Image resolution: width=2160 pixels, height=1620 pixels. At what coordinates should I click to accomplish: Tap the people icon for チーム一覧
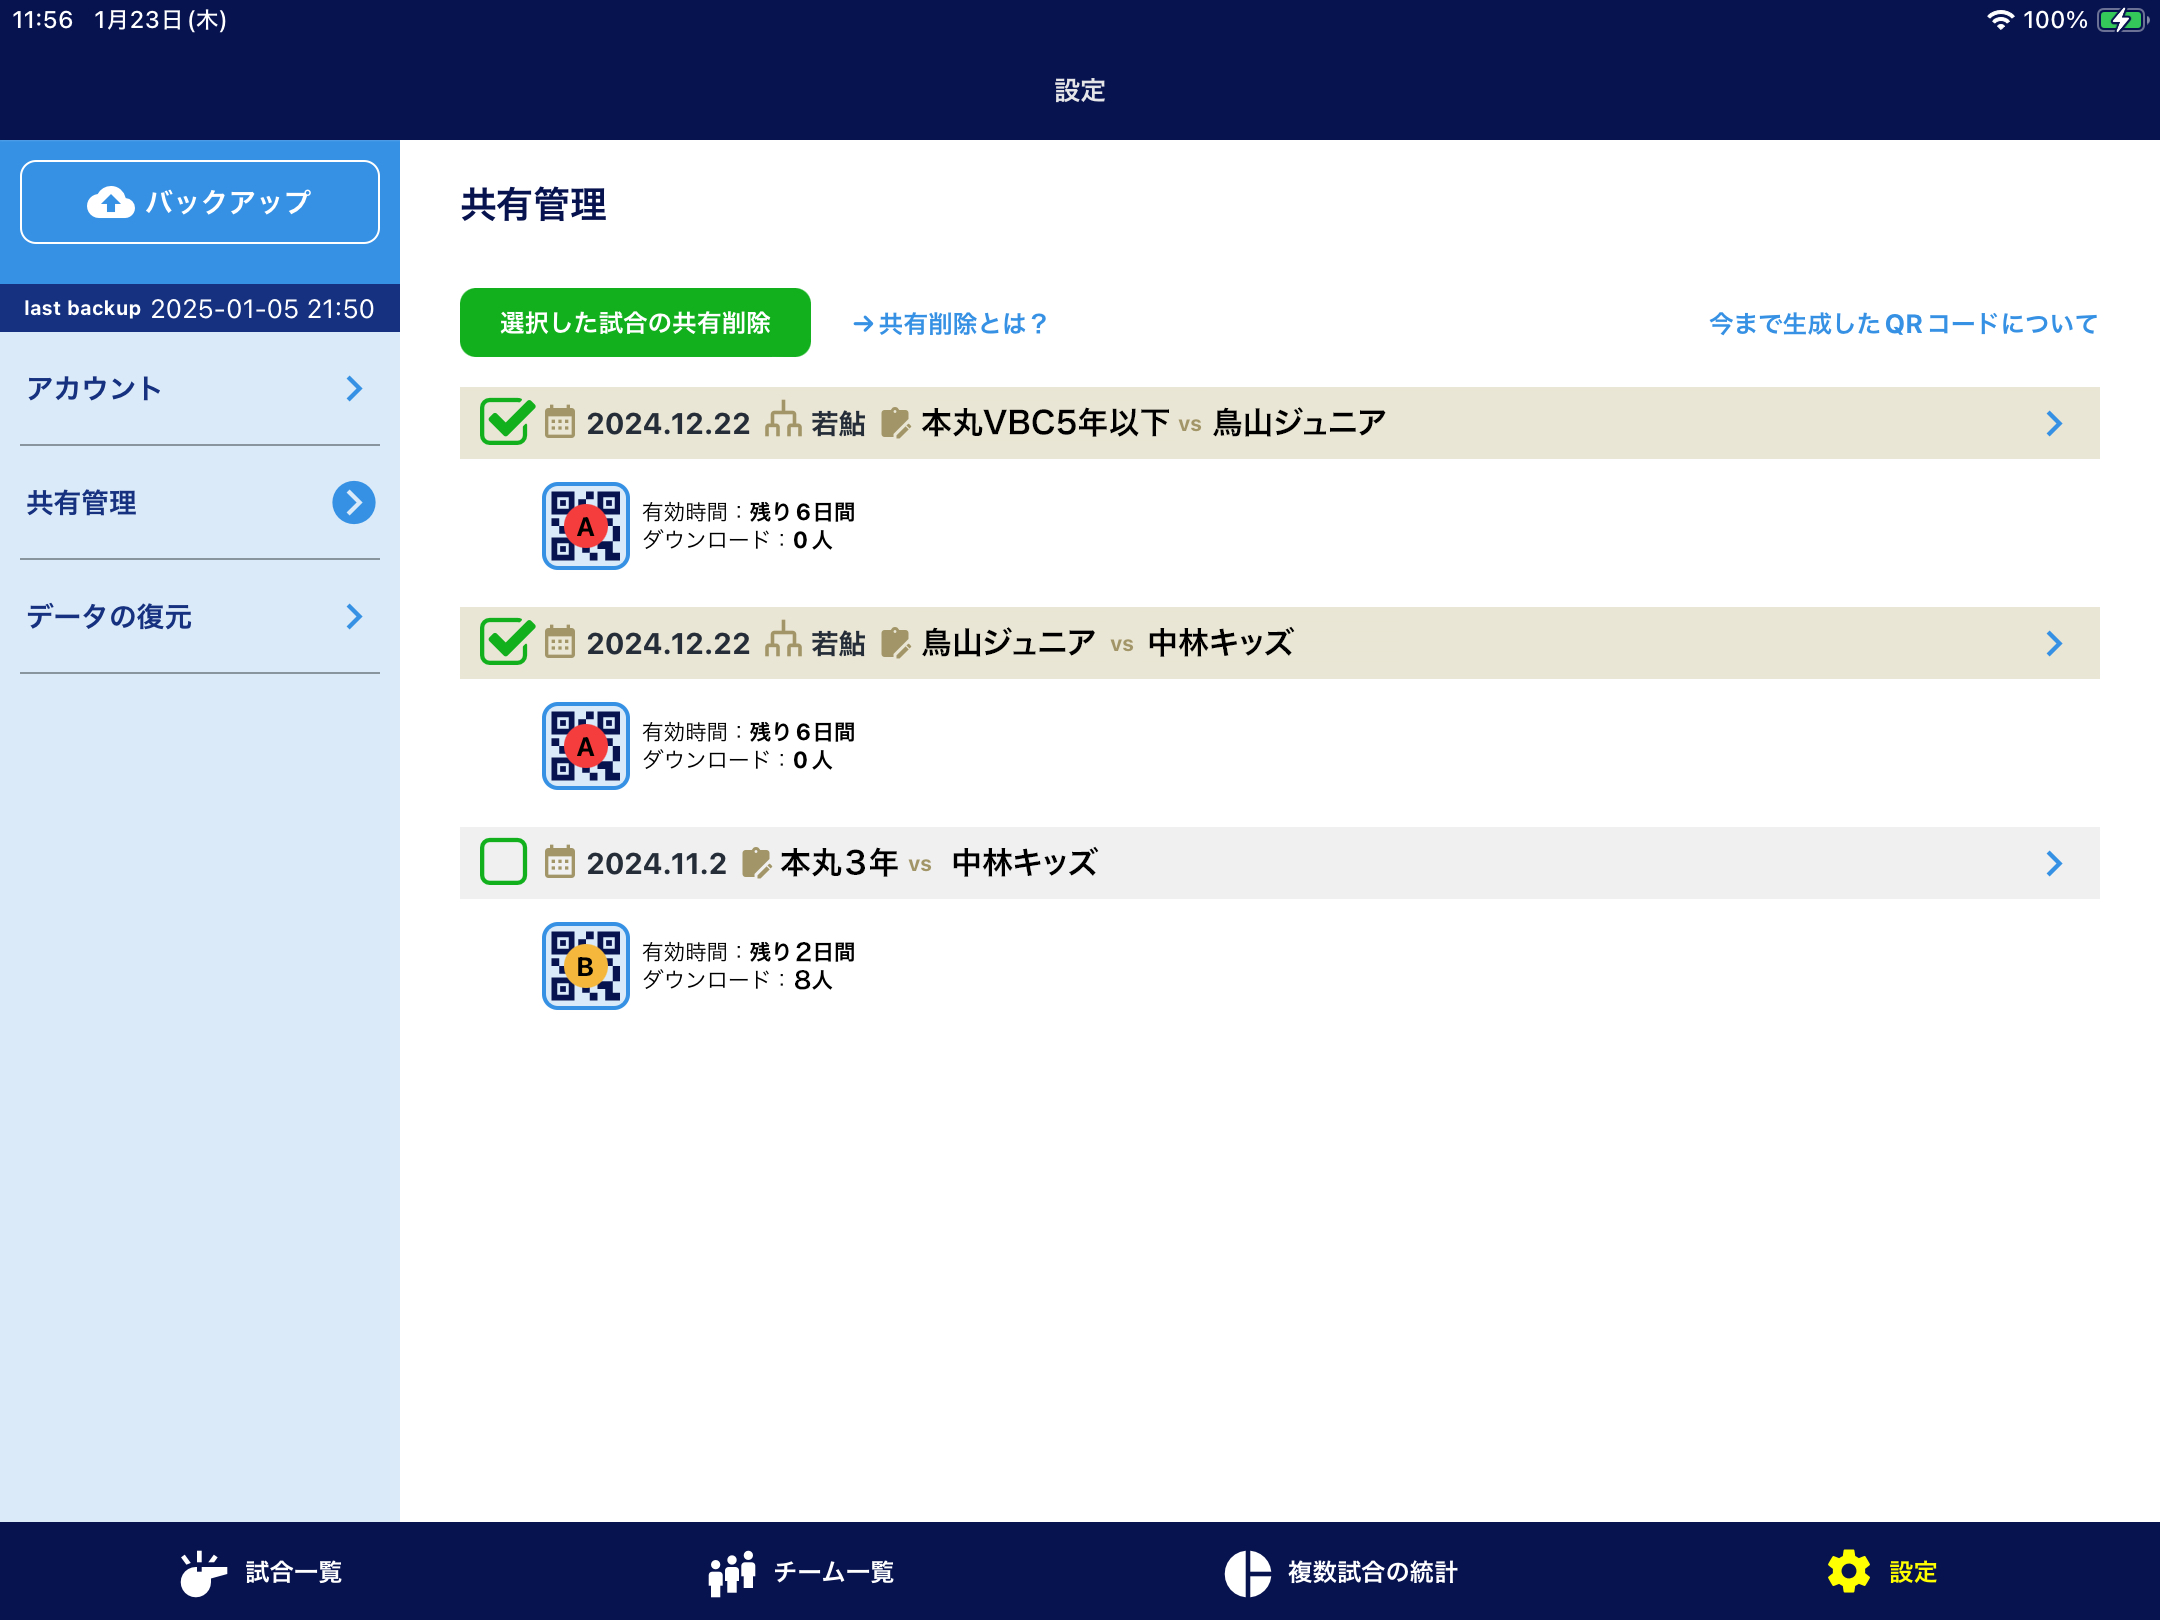tap(732, 1572)
